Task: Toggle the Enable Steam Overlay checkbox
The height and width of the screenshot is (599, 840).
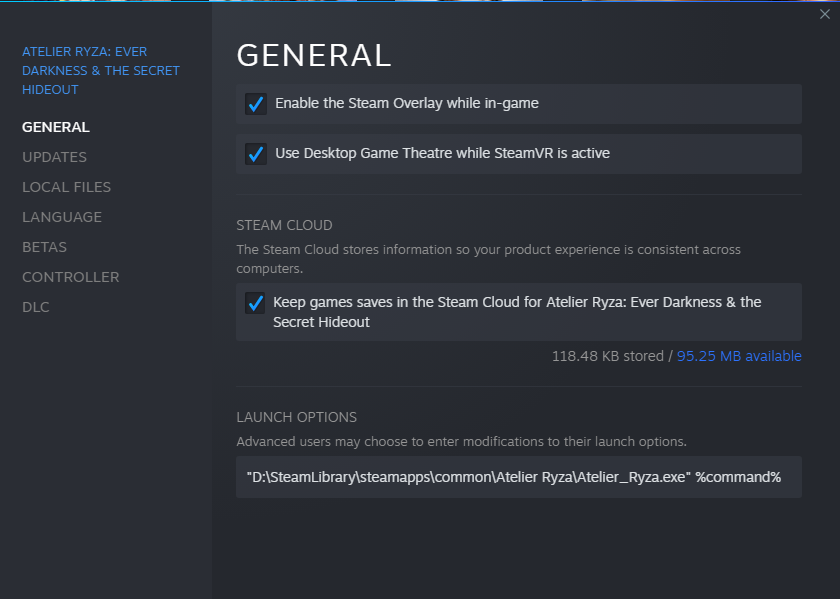Action: [256, 104]
